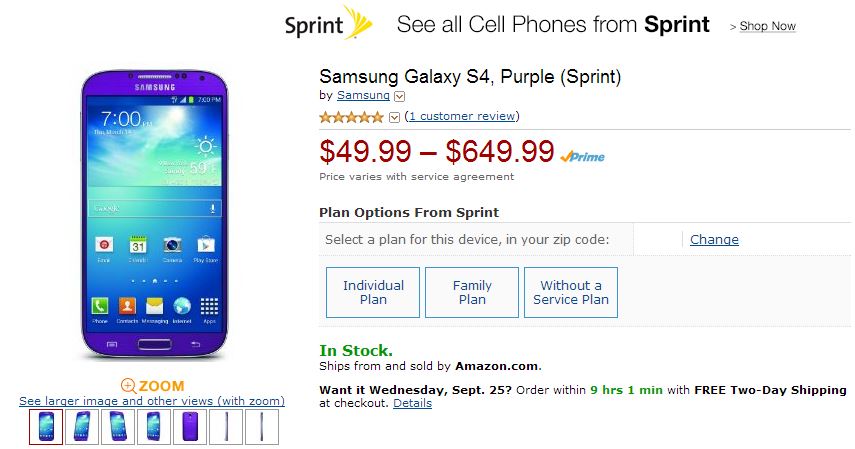Read the 1 customer review link
The height and width of the screenshot is (449, 855).
[462, 117]
